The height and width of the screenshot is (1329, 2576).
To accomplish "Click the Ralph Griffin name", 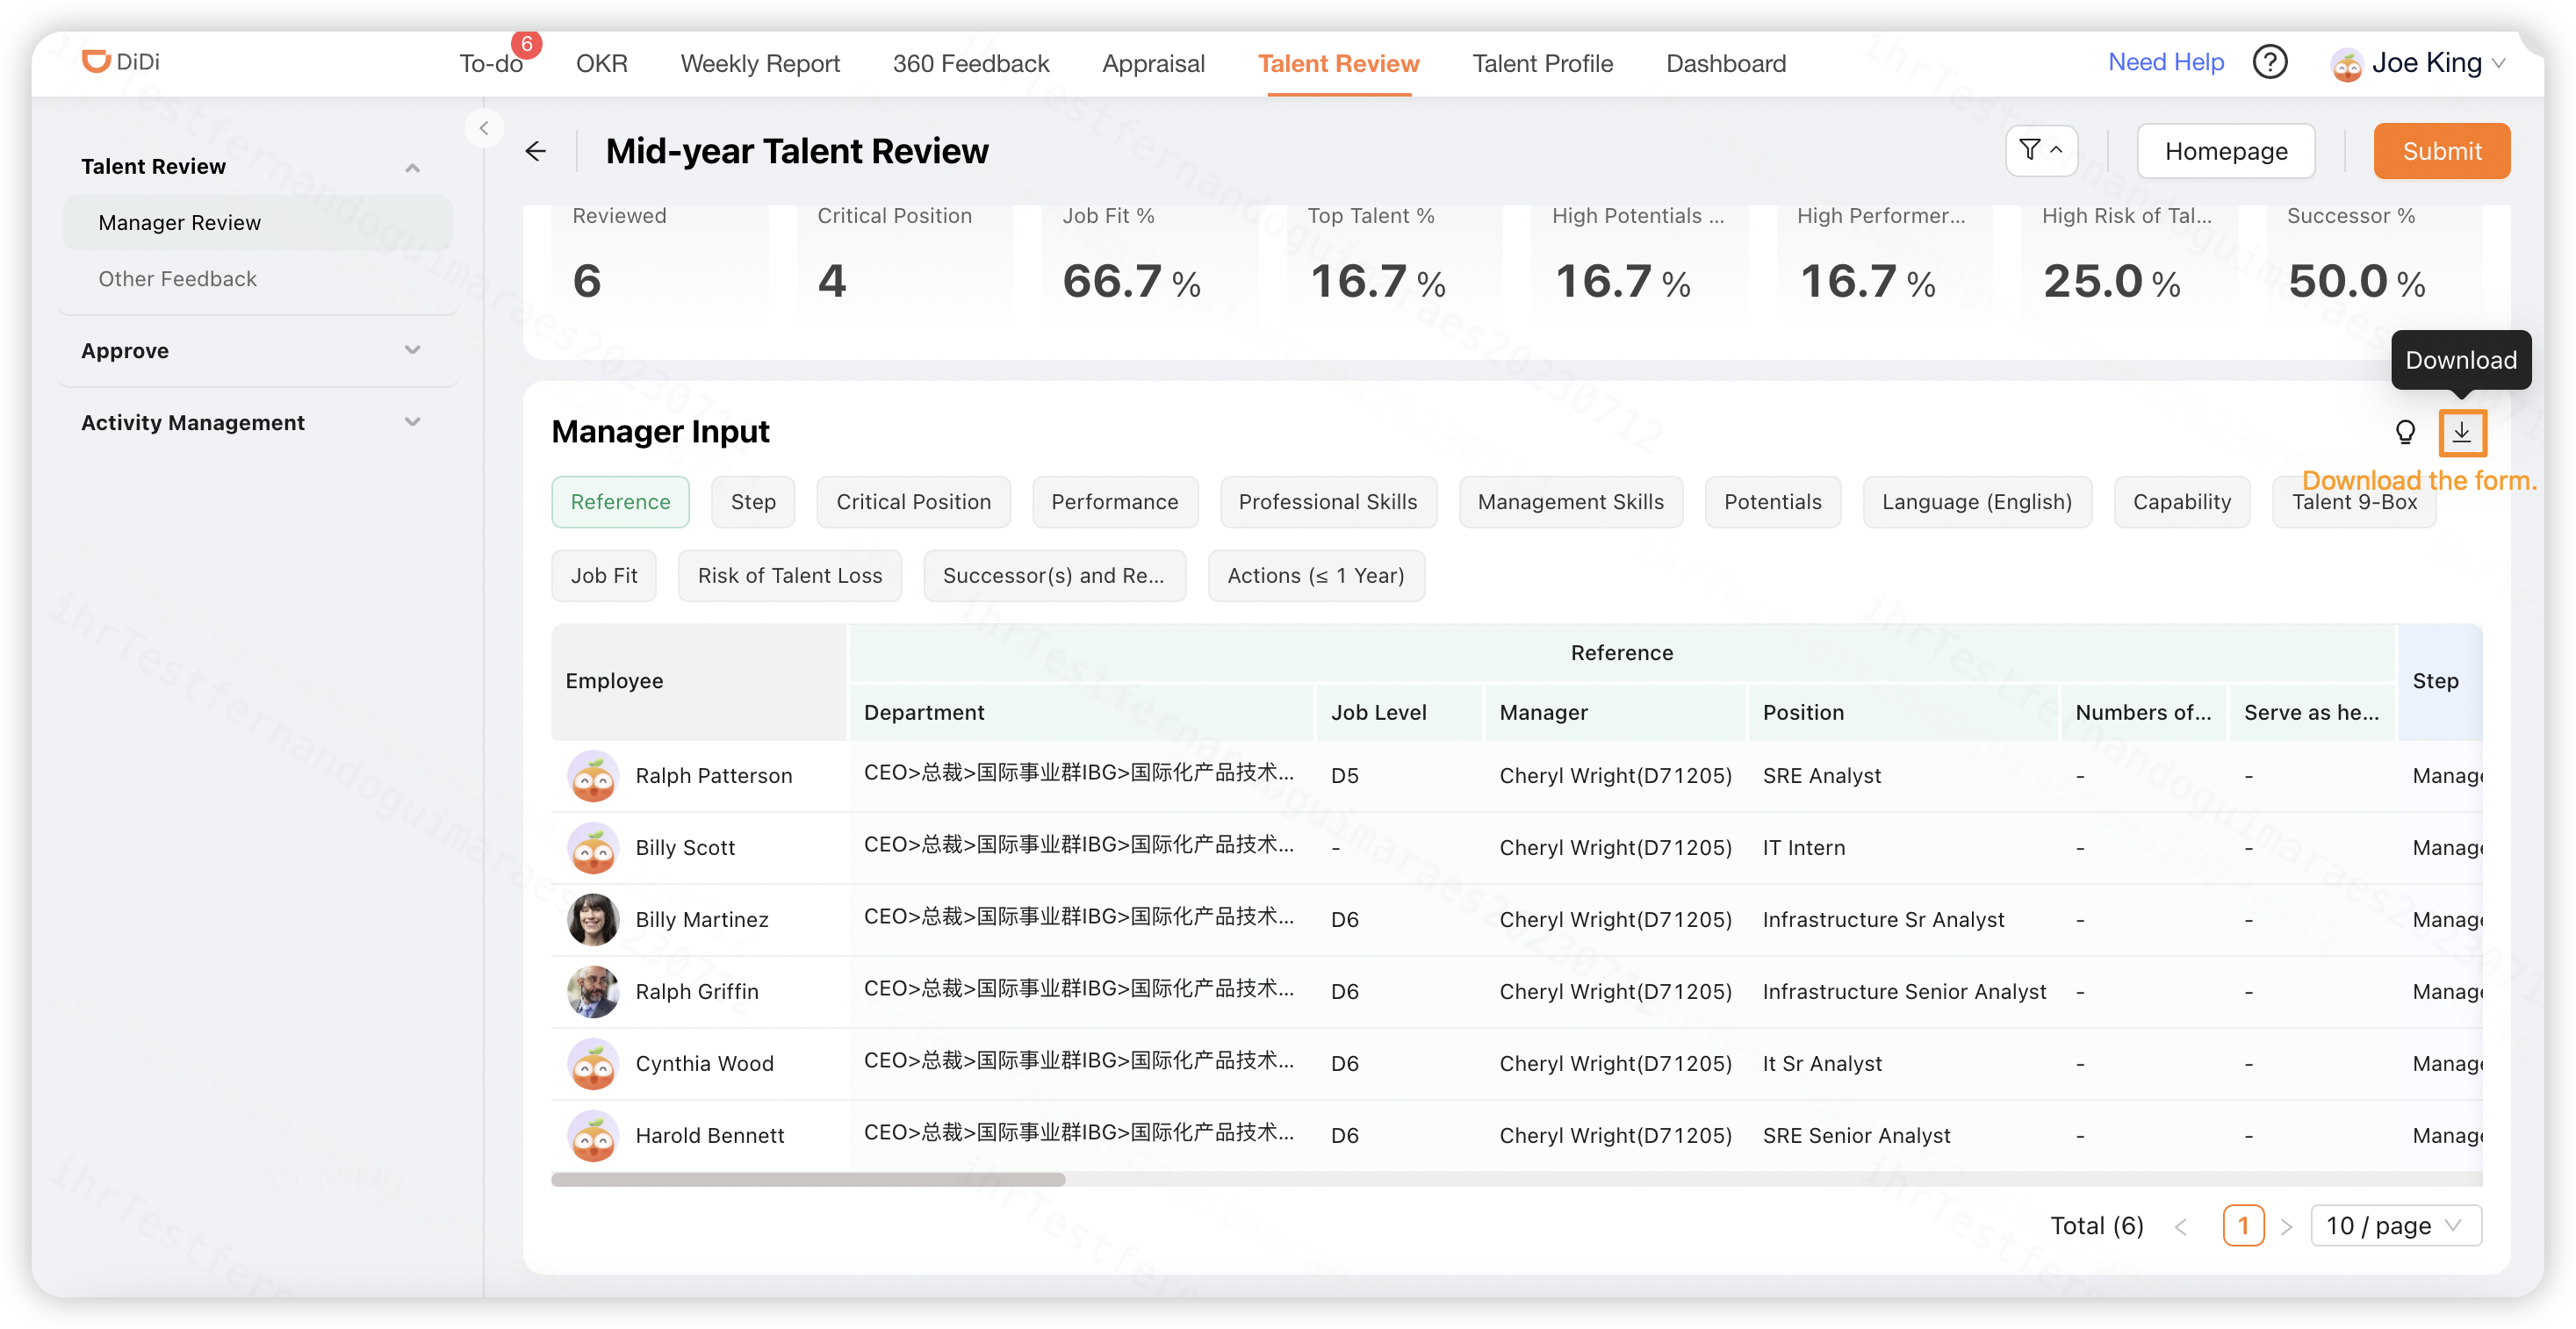I will tap(697, 992).
